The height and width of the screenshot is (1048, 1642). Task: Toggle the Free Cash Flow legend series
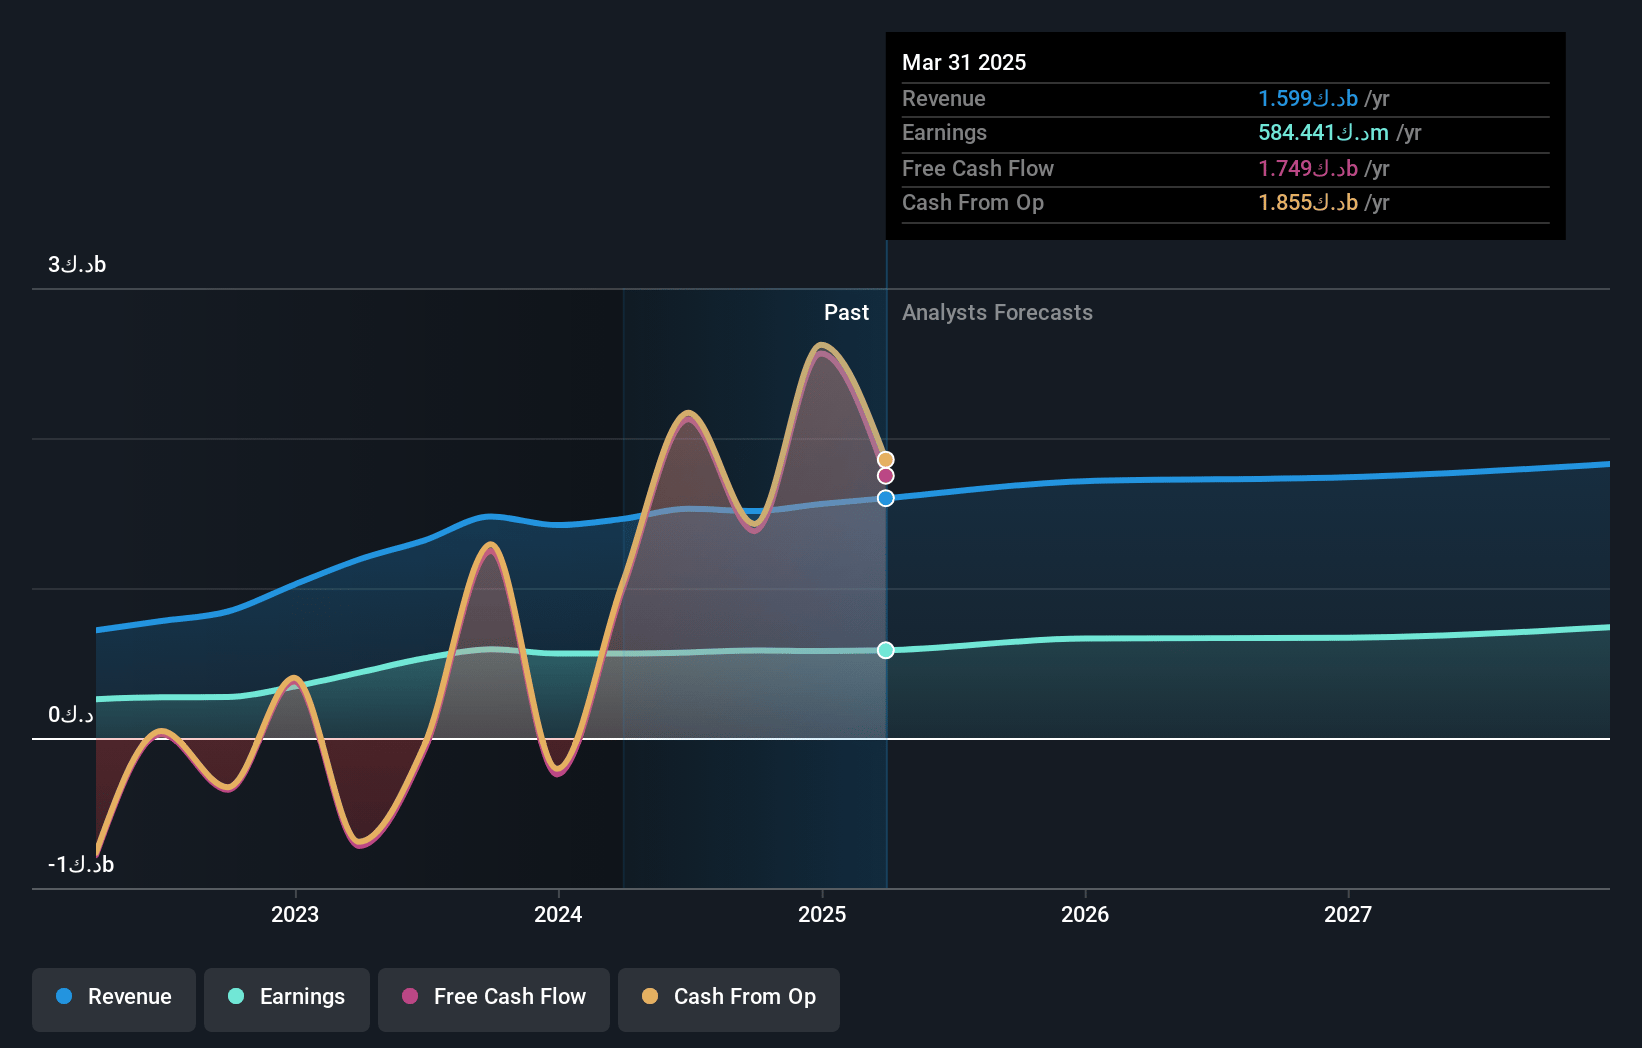point(494,999)
